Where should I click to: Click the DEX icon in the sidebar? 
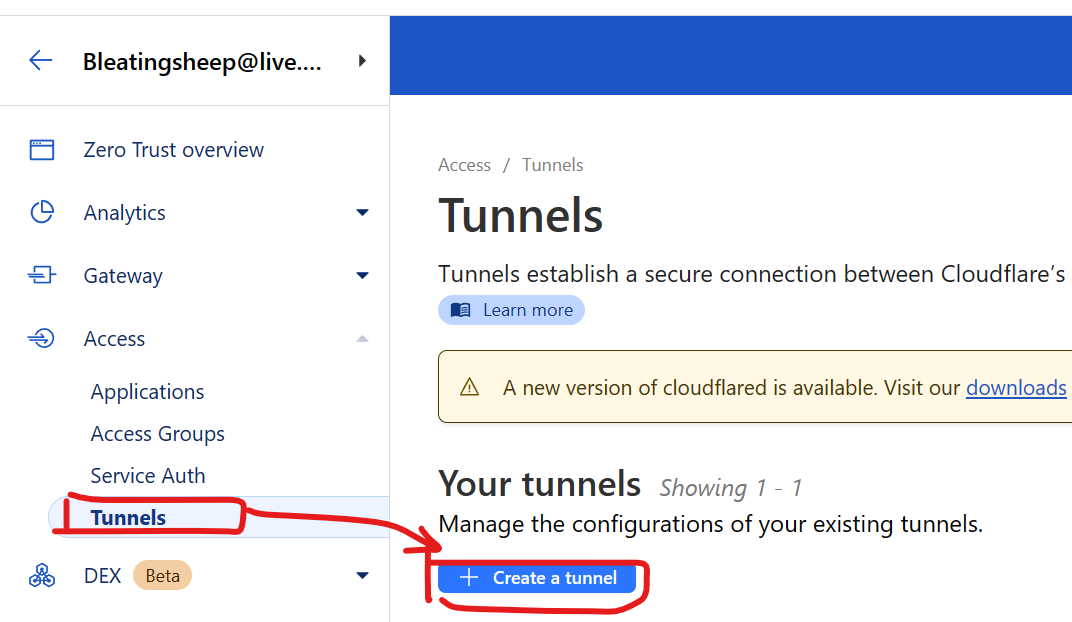[x=41, y=575]
